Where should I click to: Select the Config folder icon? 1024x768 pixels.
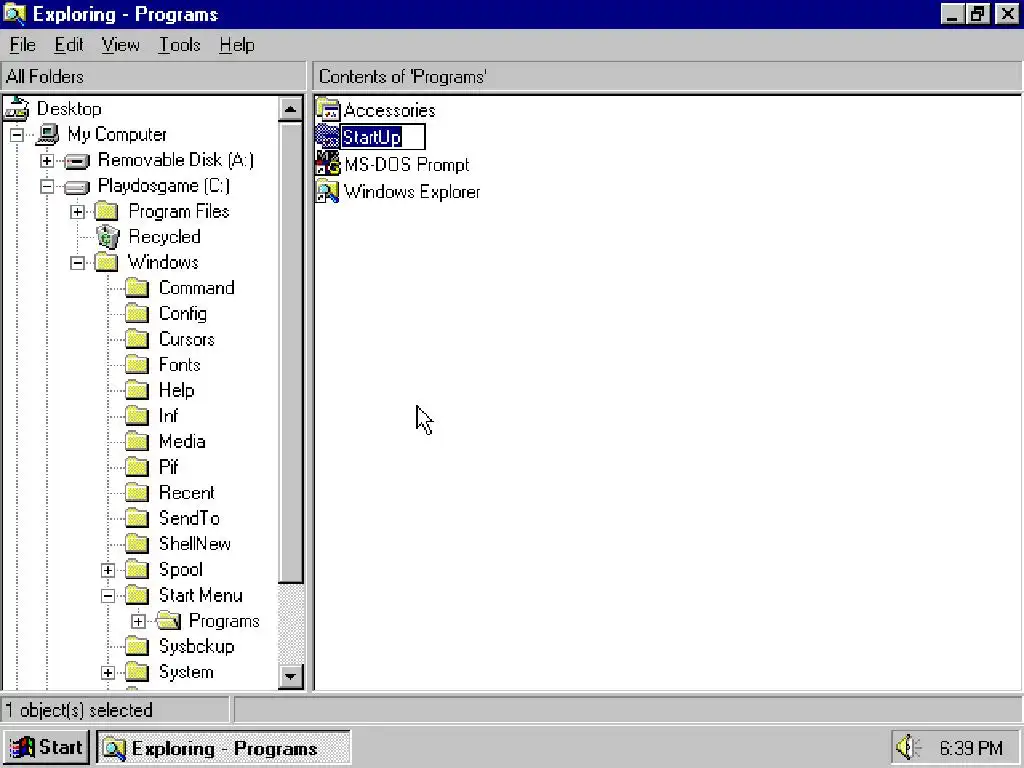pyautogui.click(x=137, y=313)
